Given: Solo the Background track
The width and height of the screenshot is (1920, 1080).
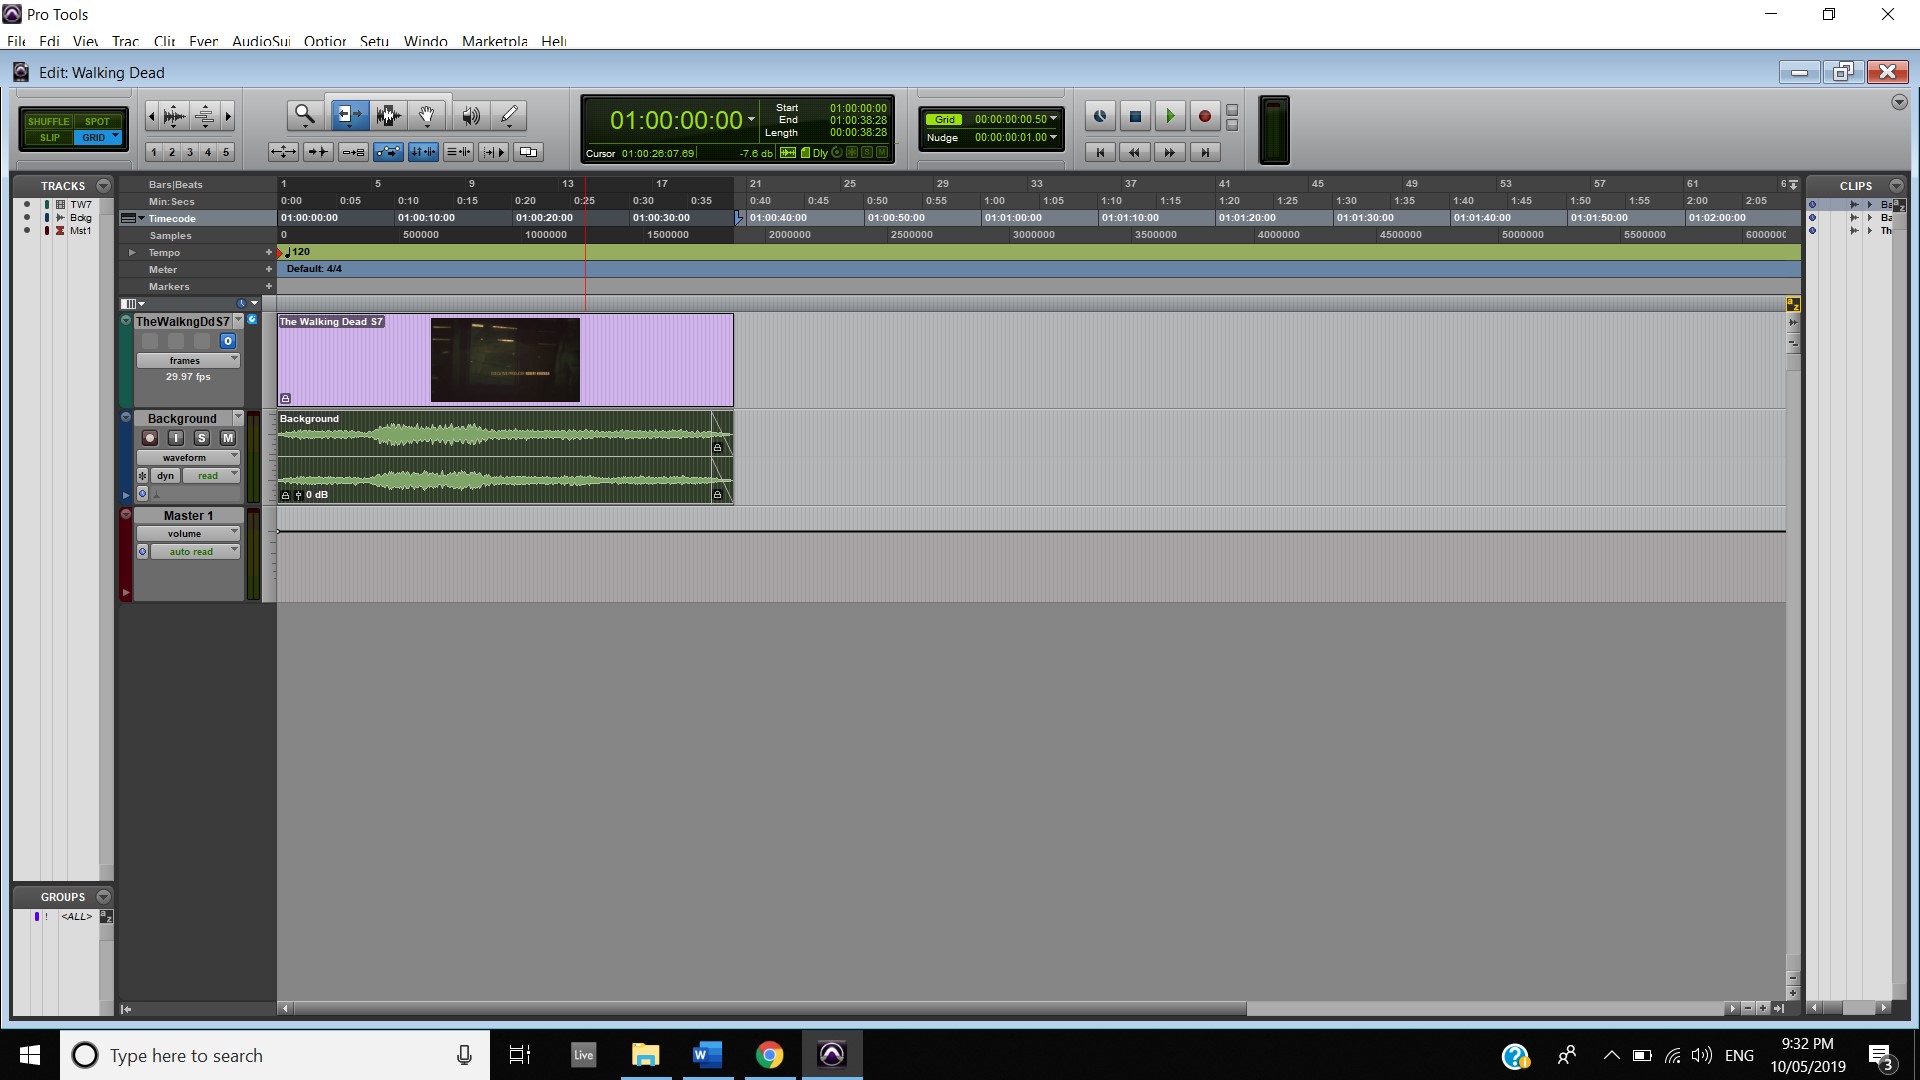Looking at the screenshot, I should (x=201, y=438).
